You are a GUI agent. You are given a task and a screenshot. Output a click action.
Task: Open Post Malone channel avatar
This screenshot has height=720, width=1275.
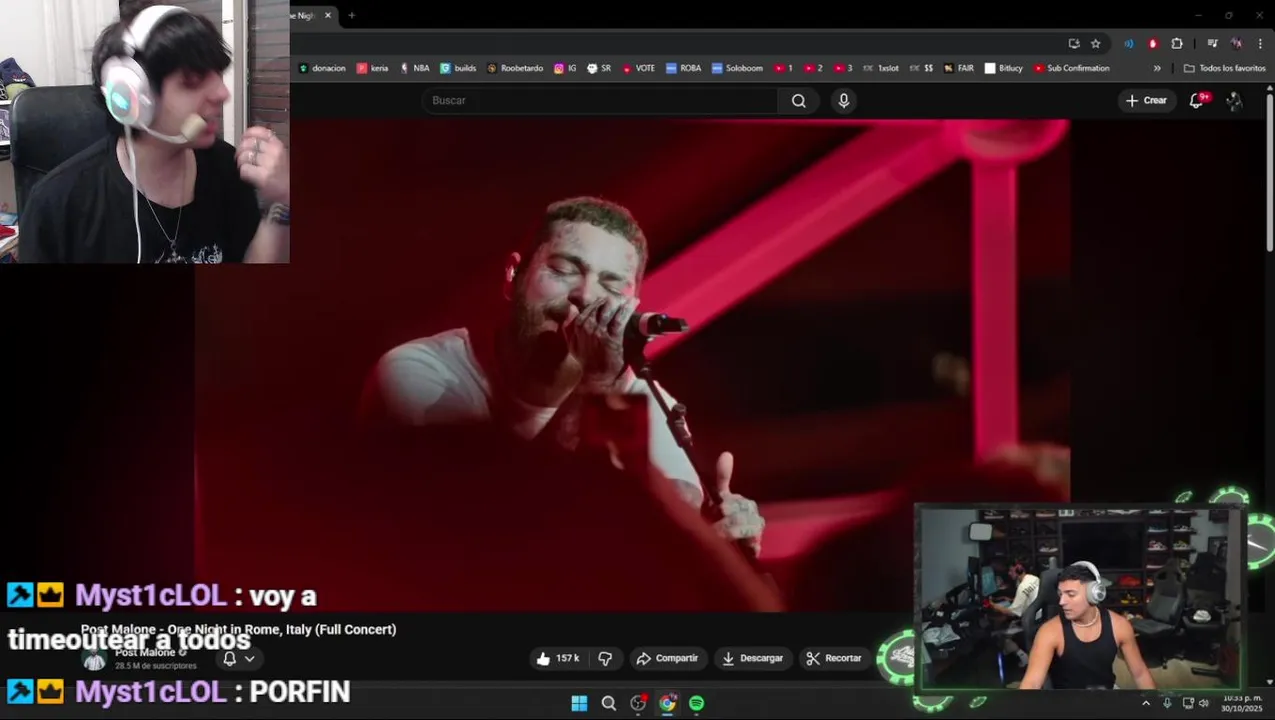[x=94, y=659]
